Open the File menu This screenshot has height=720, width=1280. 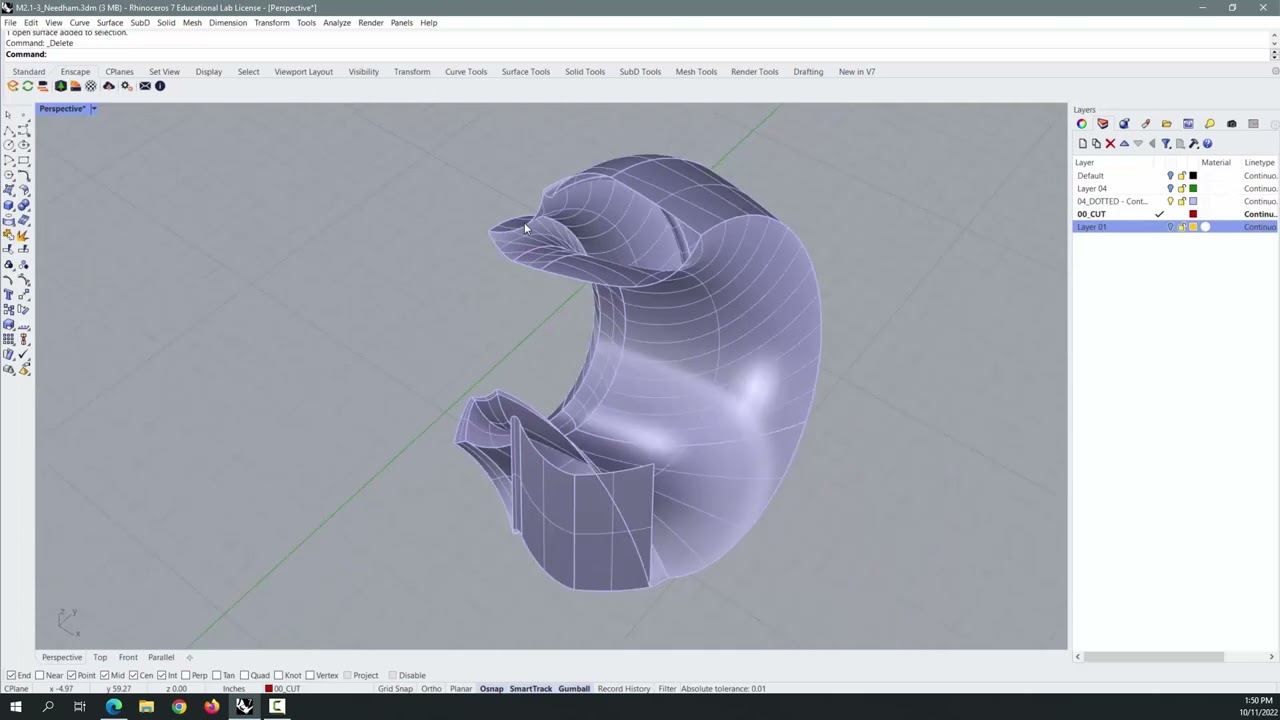(x=10, y=22)
